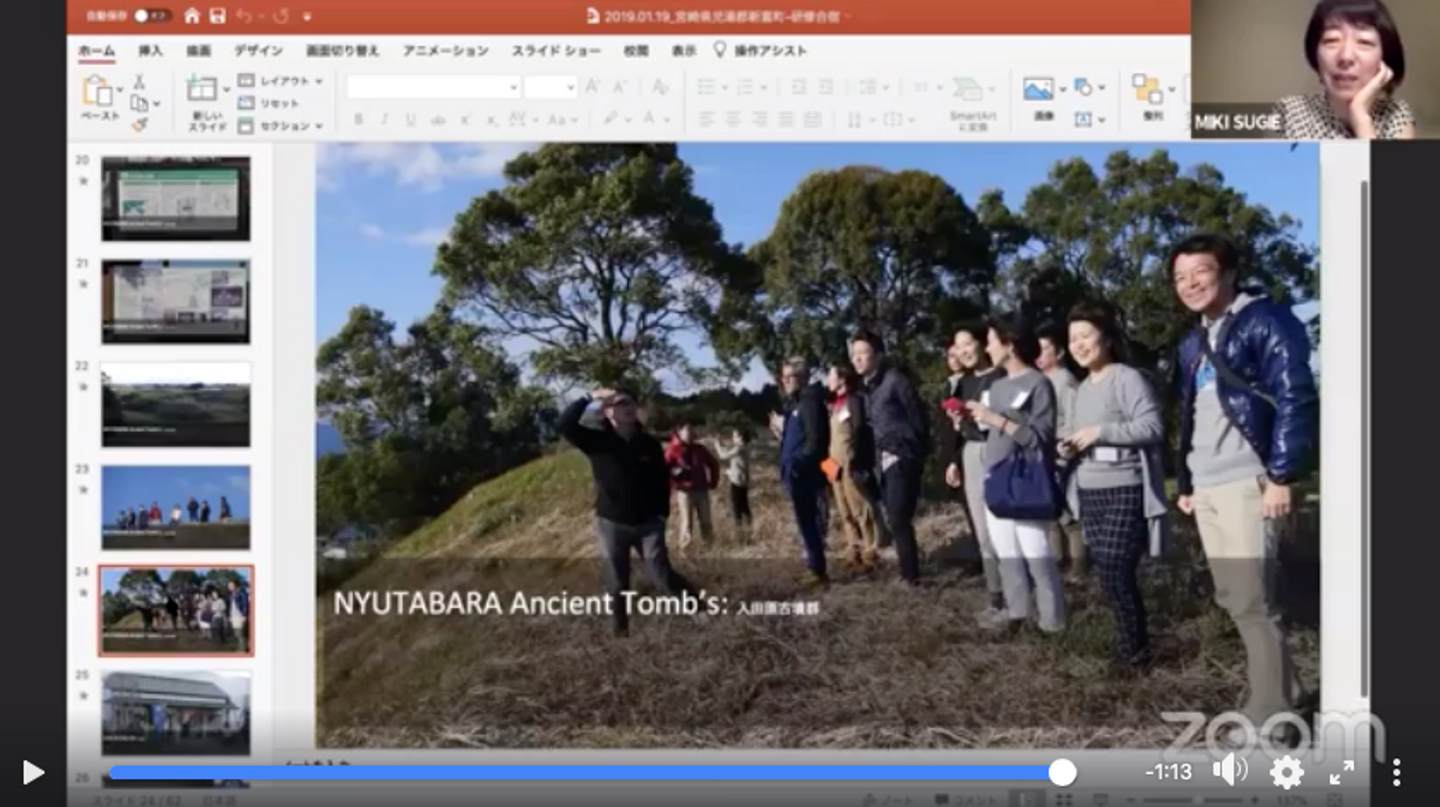Click the clear formatting icon
Image resolution: width=1440 pixels, height=807 pixels.
[x=659, y=87]
